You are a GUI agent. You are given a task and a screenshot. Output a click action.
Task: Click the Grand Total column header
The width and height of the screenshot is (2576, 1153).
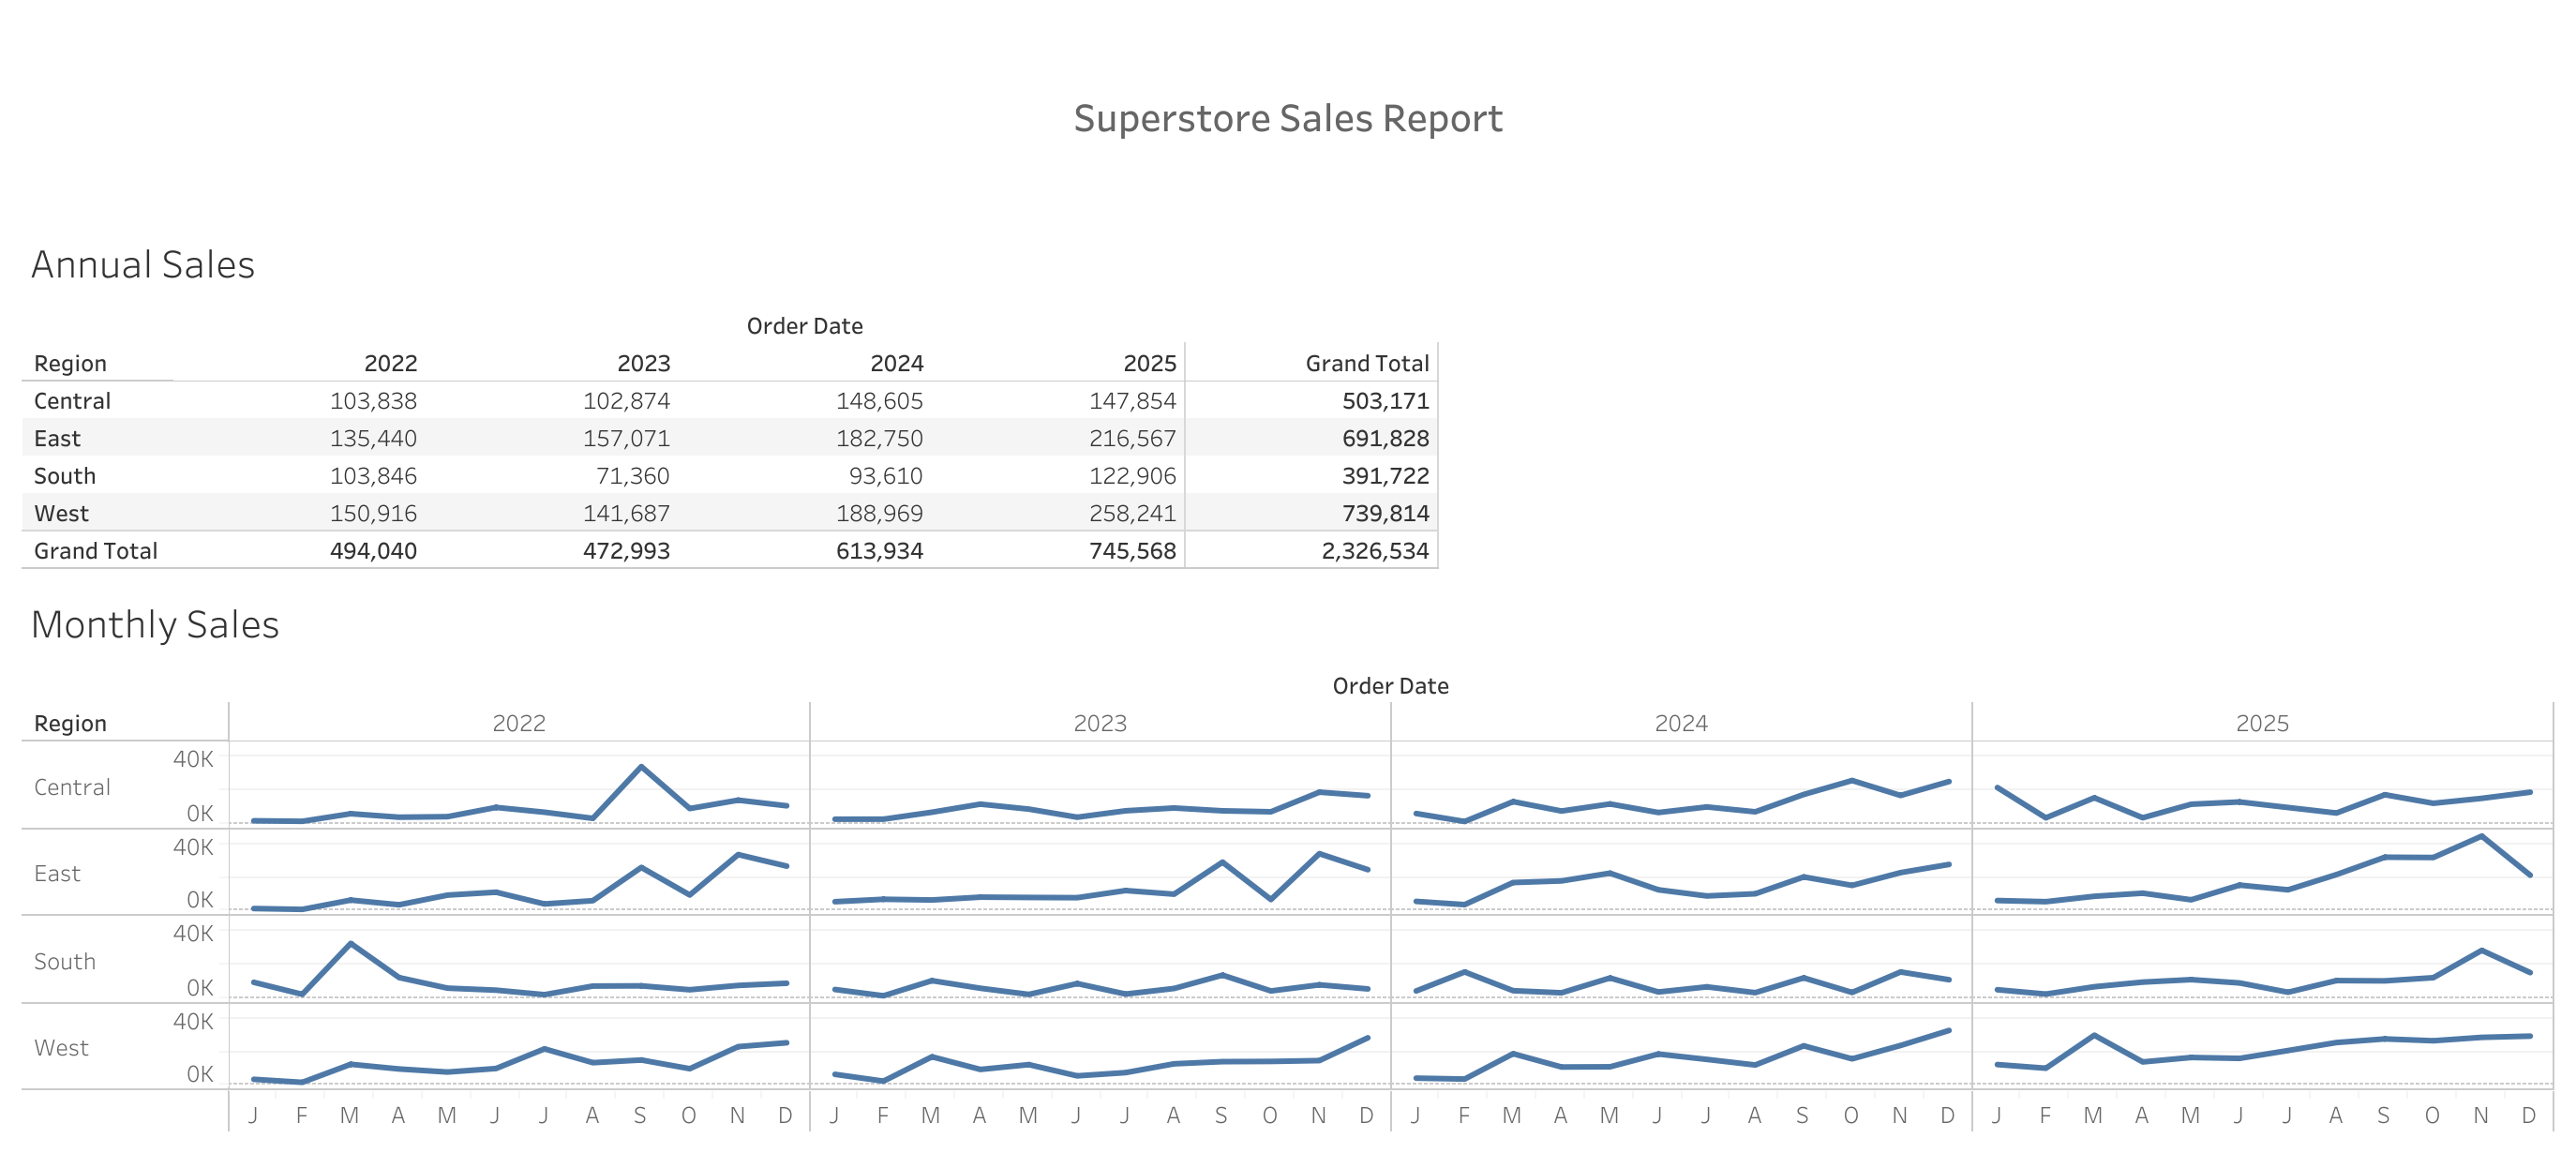click(1366, 363)
